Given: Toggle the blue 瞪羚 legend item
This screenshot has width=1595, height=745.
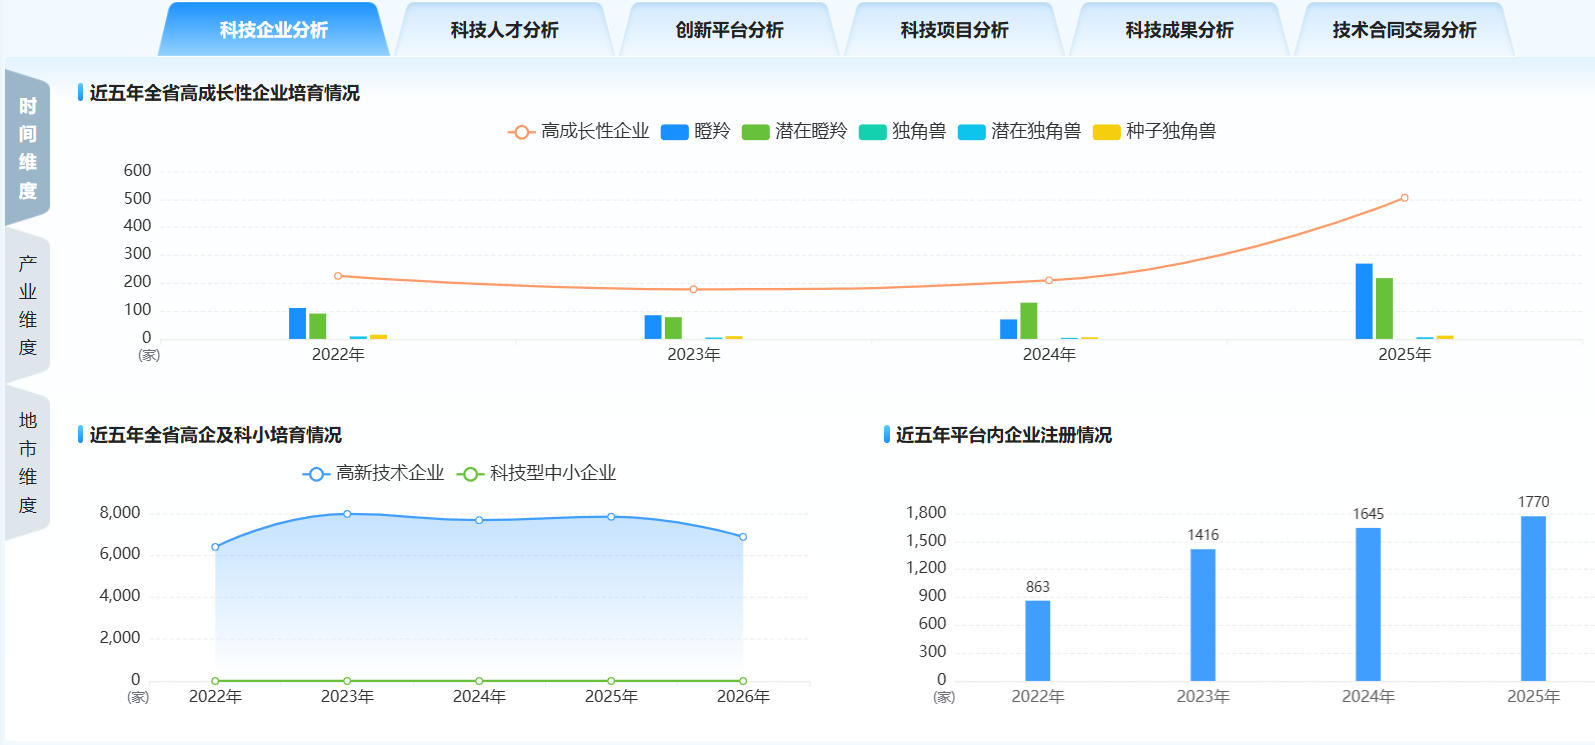Looking at the screenshot, I should pos(696,132).
